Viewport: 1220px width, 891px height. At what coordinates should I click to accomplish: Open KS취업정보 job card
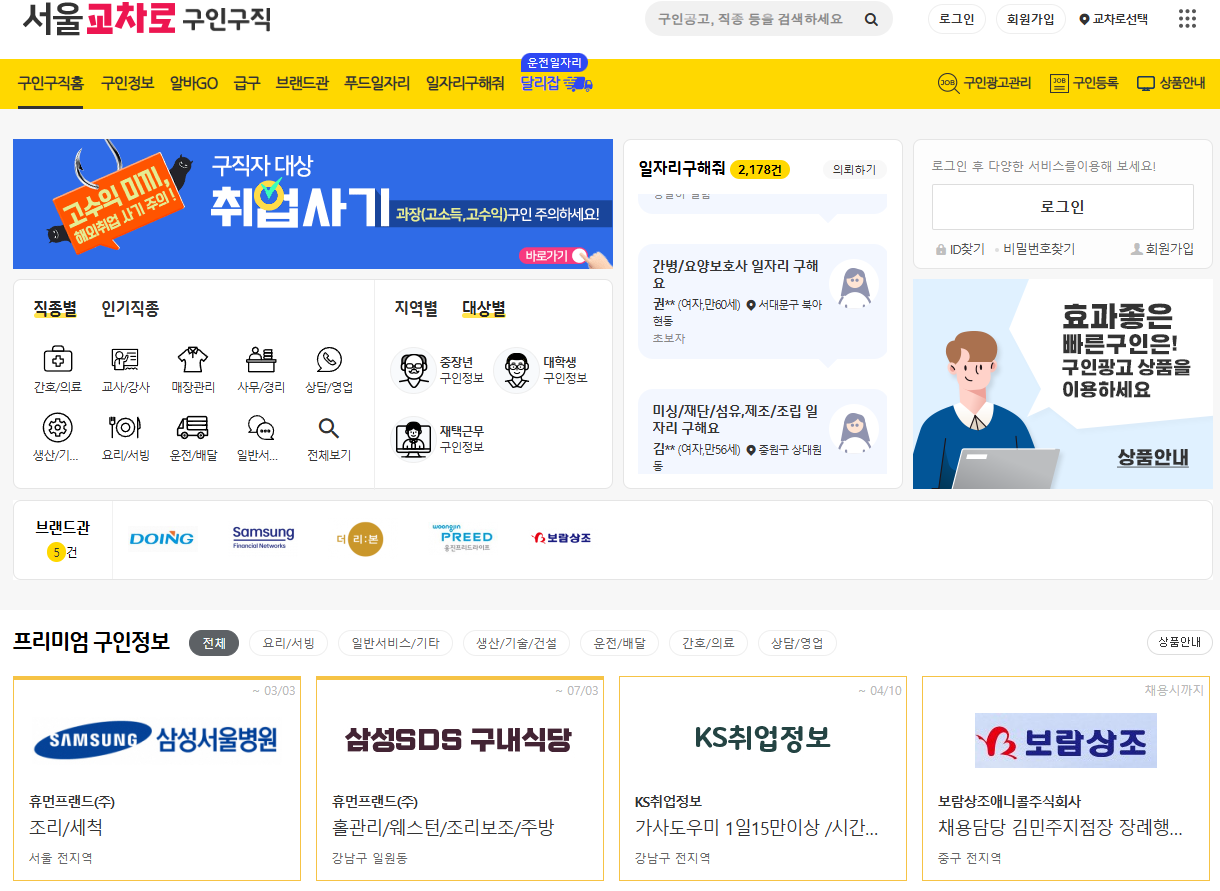point(763,778)
